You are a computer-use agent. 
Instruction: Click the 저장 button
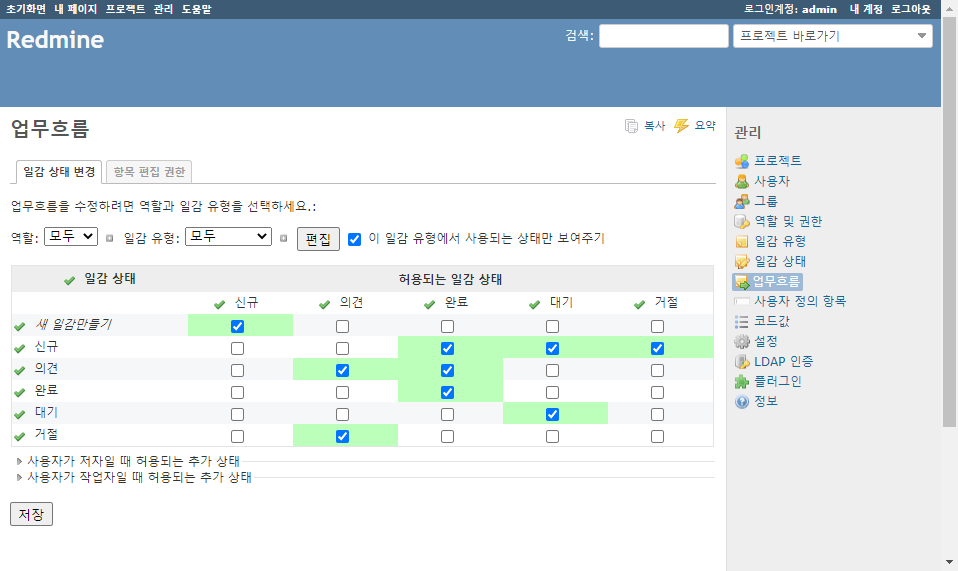pos(31,514)
